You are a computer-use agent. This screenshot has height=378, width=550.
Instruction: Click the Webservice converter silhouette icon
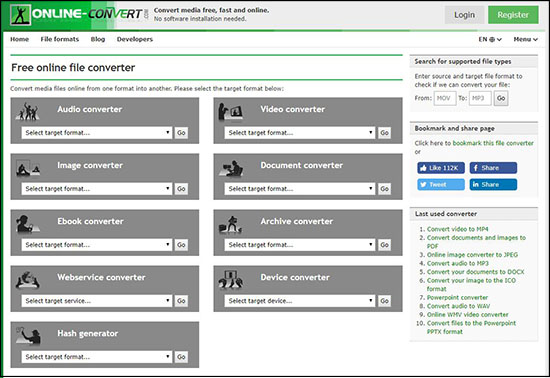(27, 280)
